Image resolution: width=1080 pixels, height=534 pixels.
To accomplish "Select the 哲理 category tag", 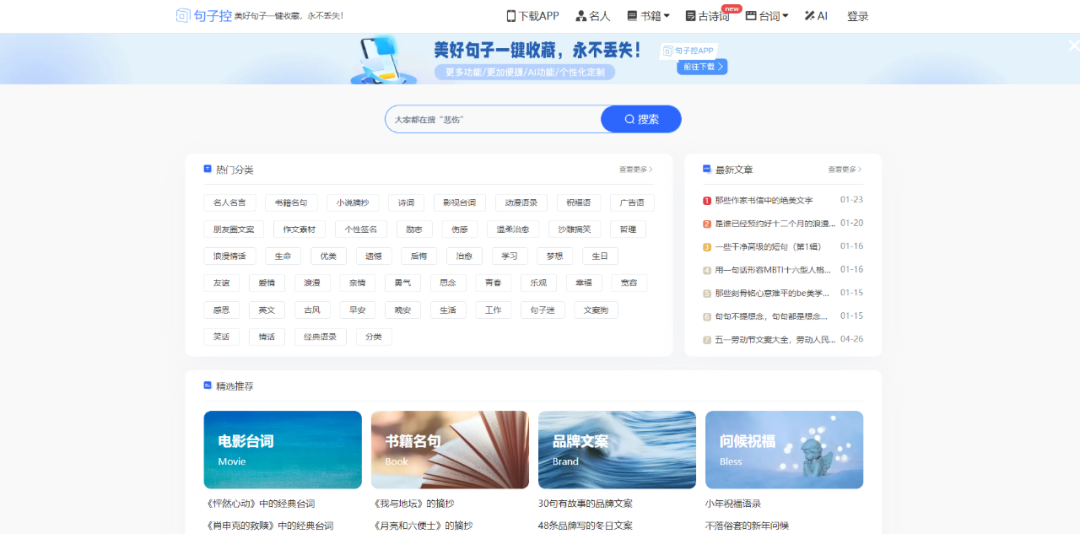I will pos(628,229).
